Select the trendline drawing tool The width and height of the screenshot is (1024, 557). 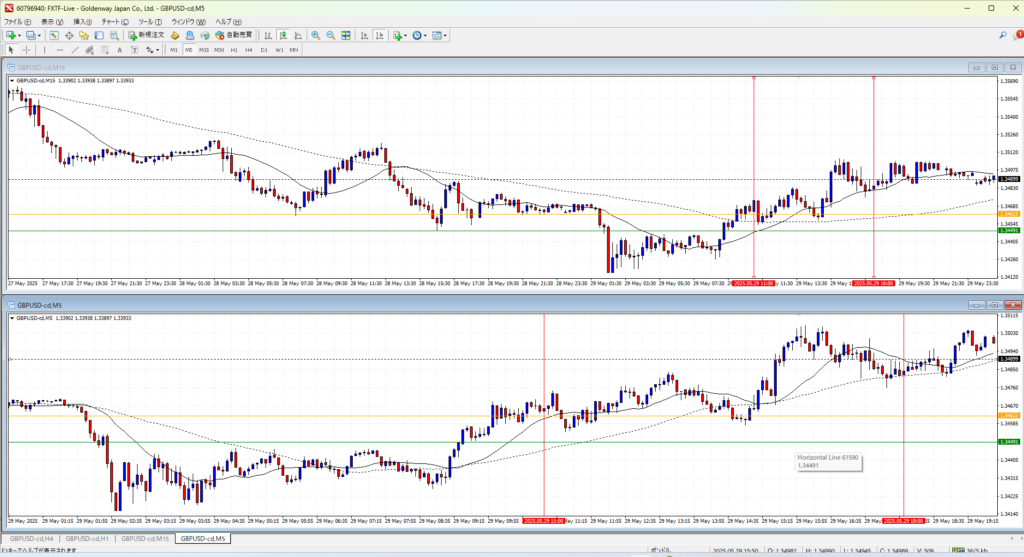click(x=77, y=50)
